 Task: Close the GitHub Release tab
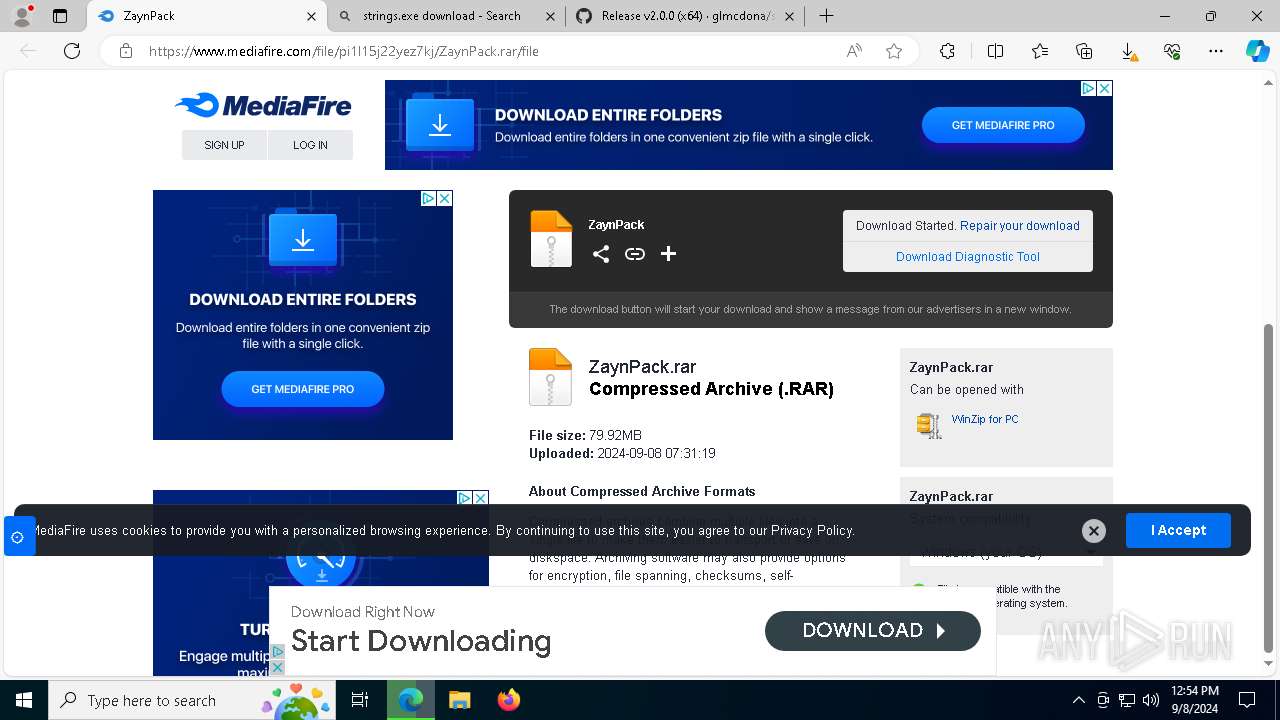point(789,16)
